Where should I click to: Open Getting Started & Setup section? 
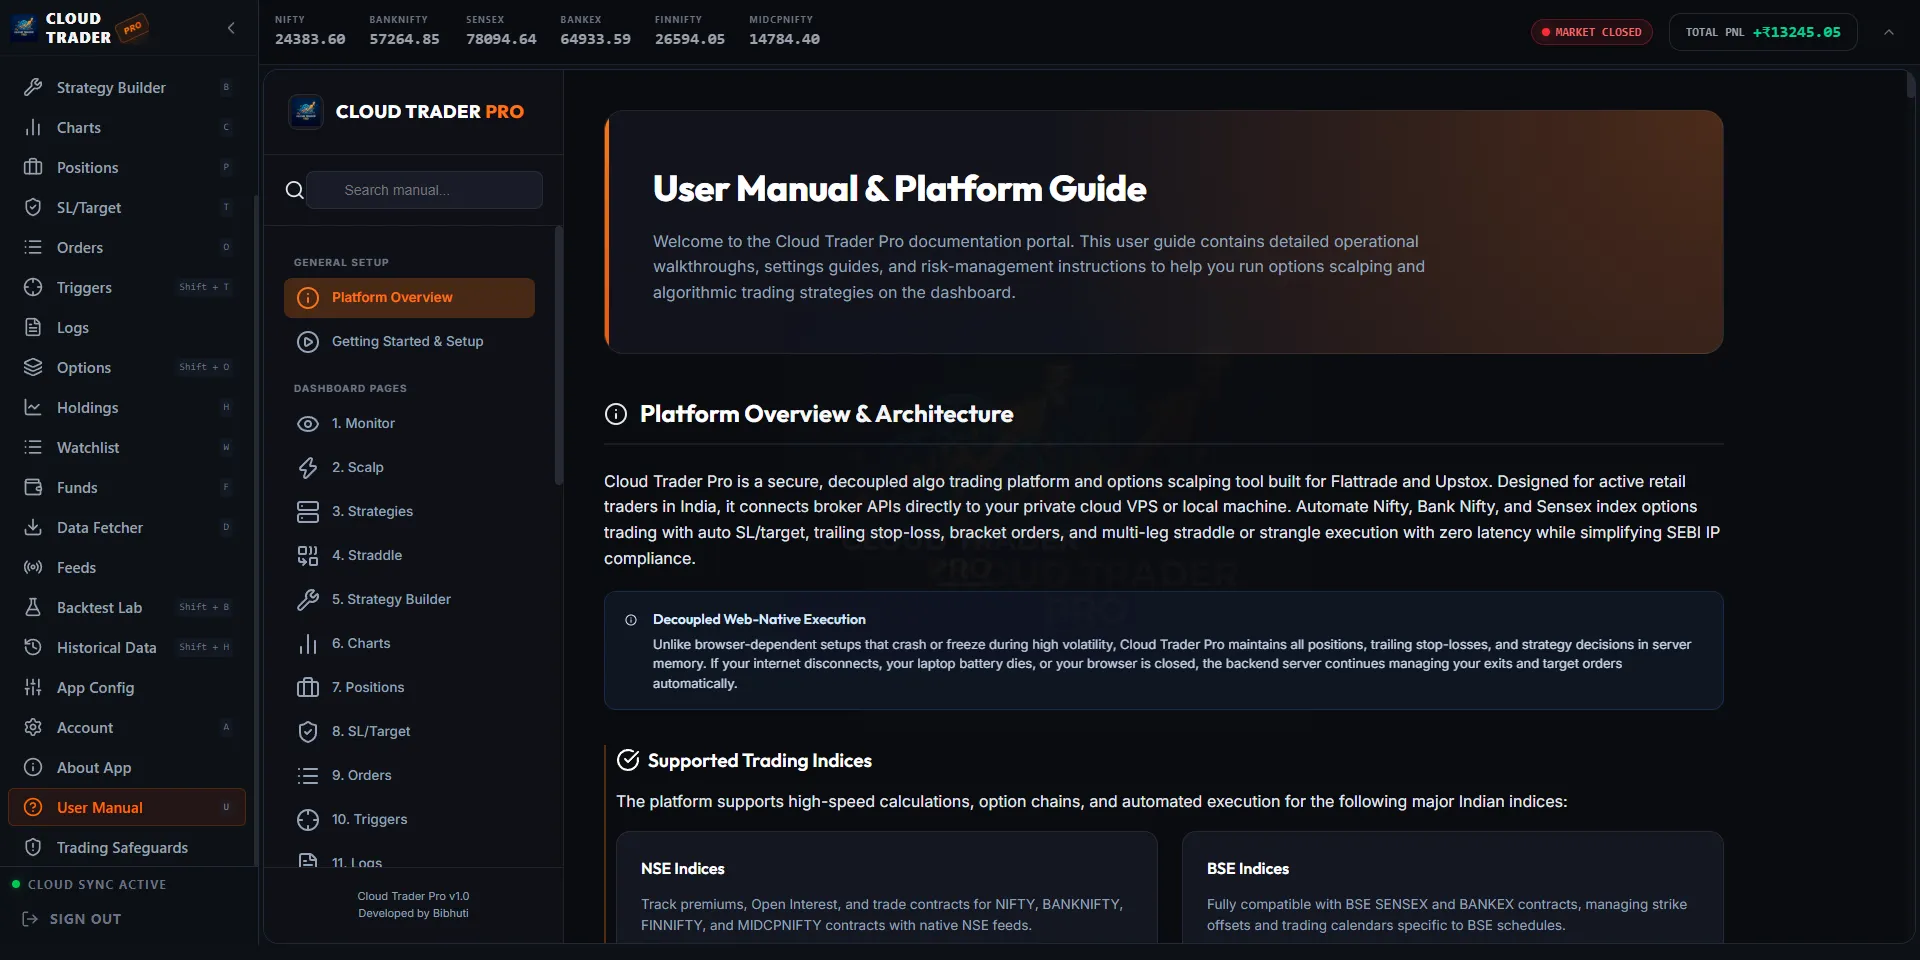pyautogui.click(x=409, y=342)
